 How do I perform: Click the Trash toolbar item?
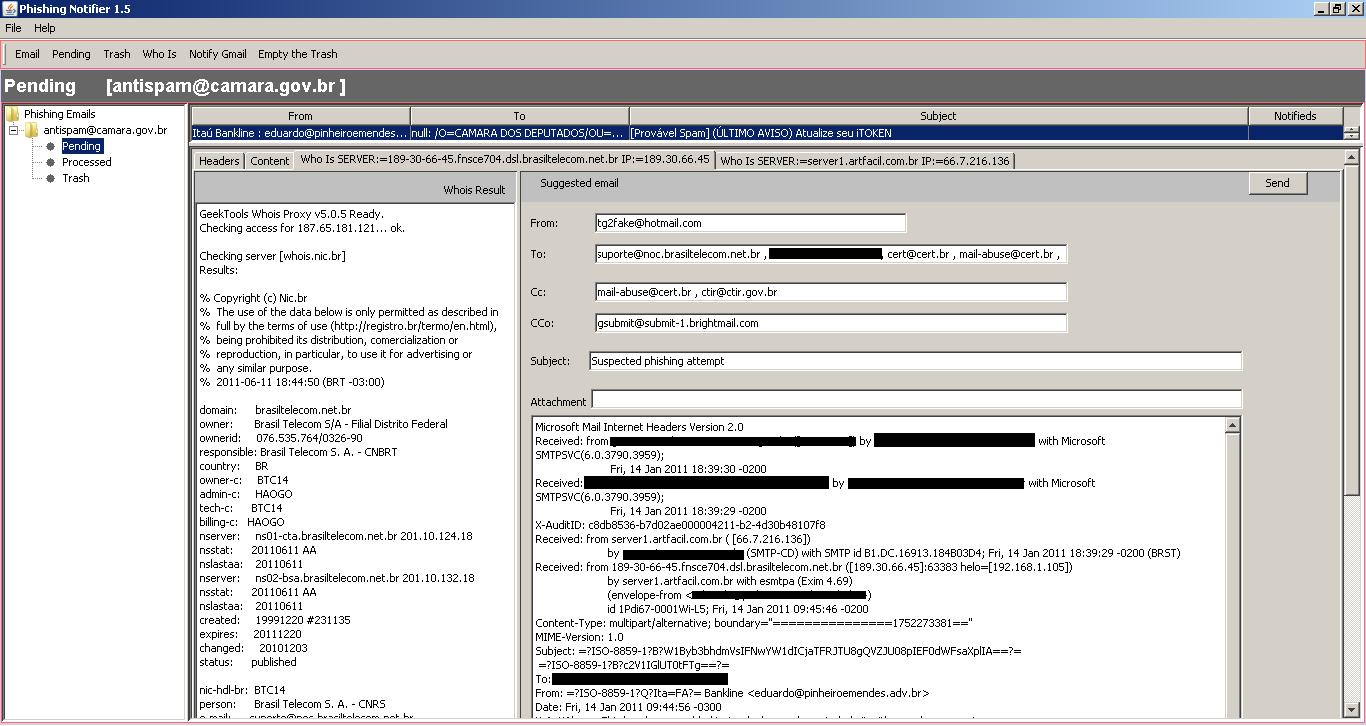click(x=117, y=54)
